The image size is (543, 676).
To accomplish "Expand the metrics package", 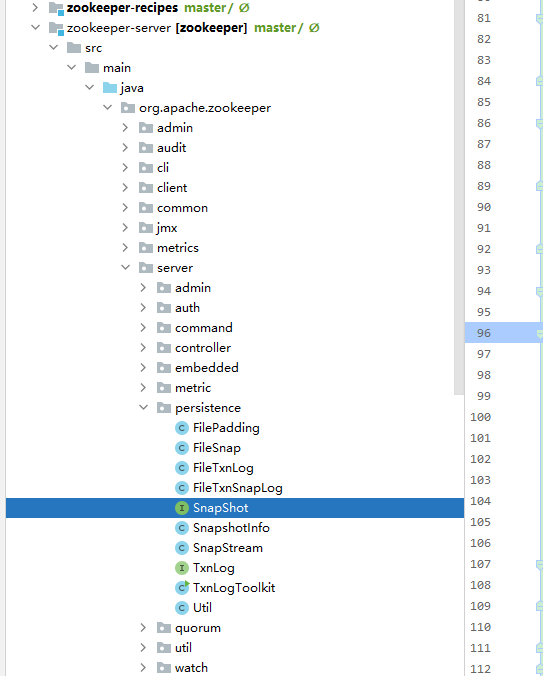I will tap(125, 247).
